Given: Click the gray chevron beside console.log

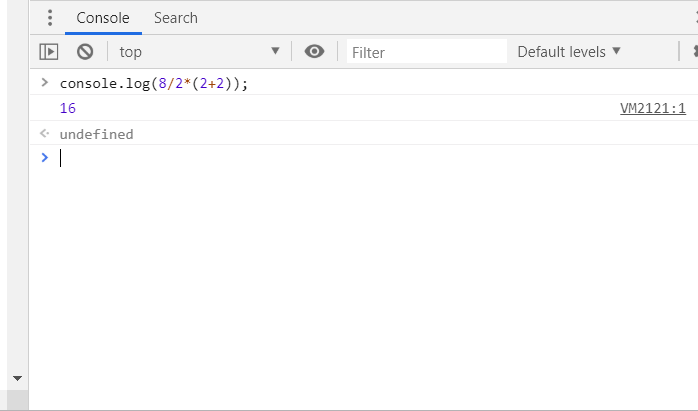Looking at the screenshot, I should point(44,82).
